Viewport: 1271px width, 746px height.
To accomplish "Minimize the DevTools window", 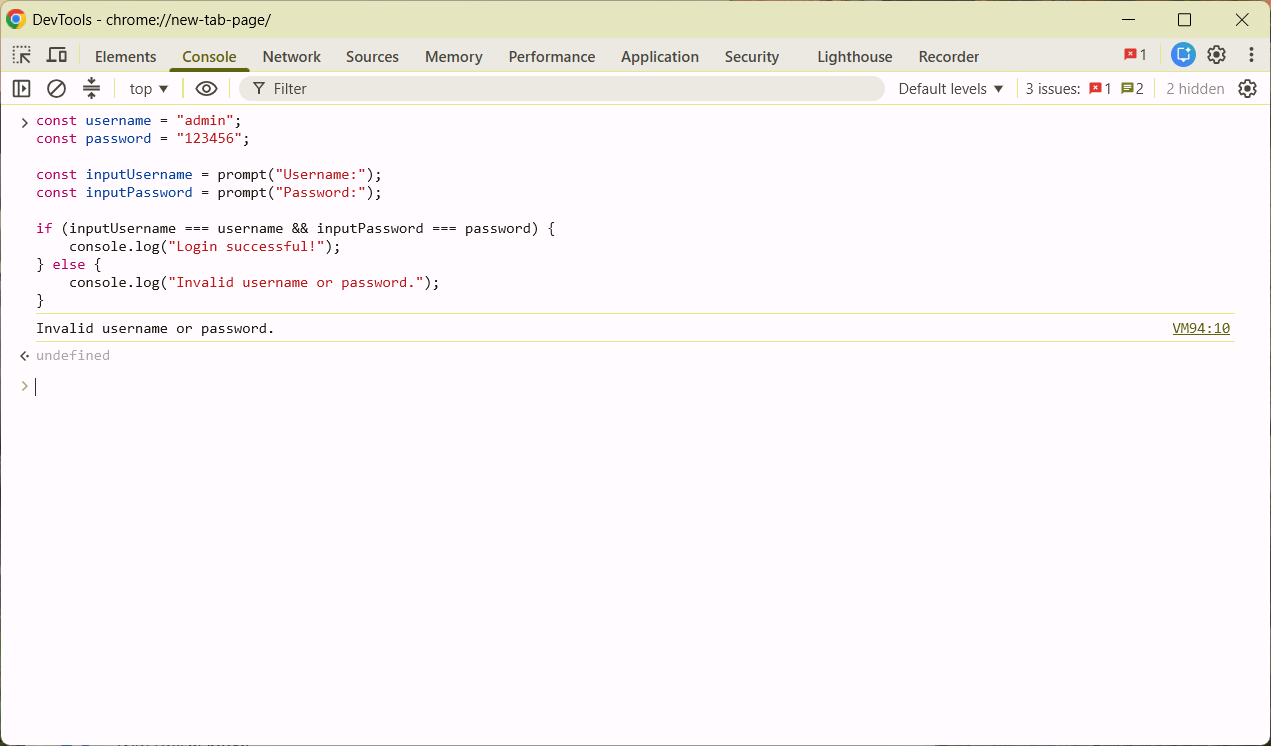I will point(1128,19).
